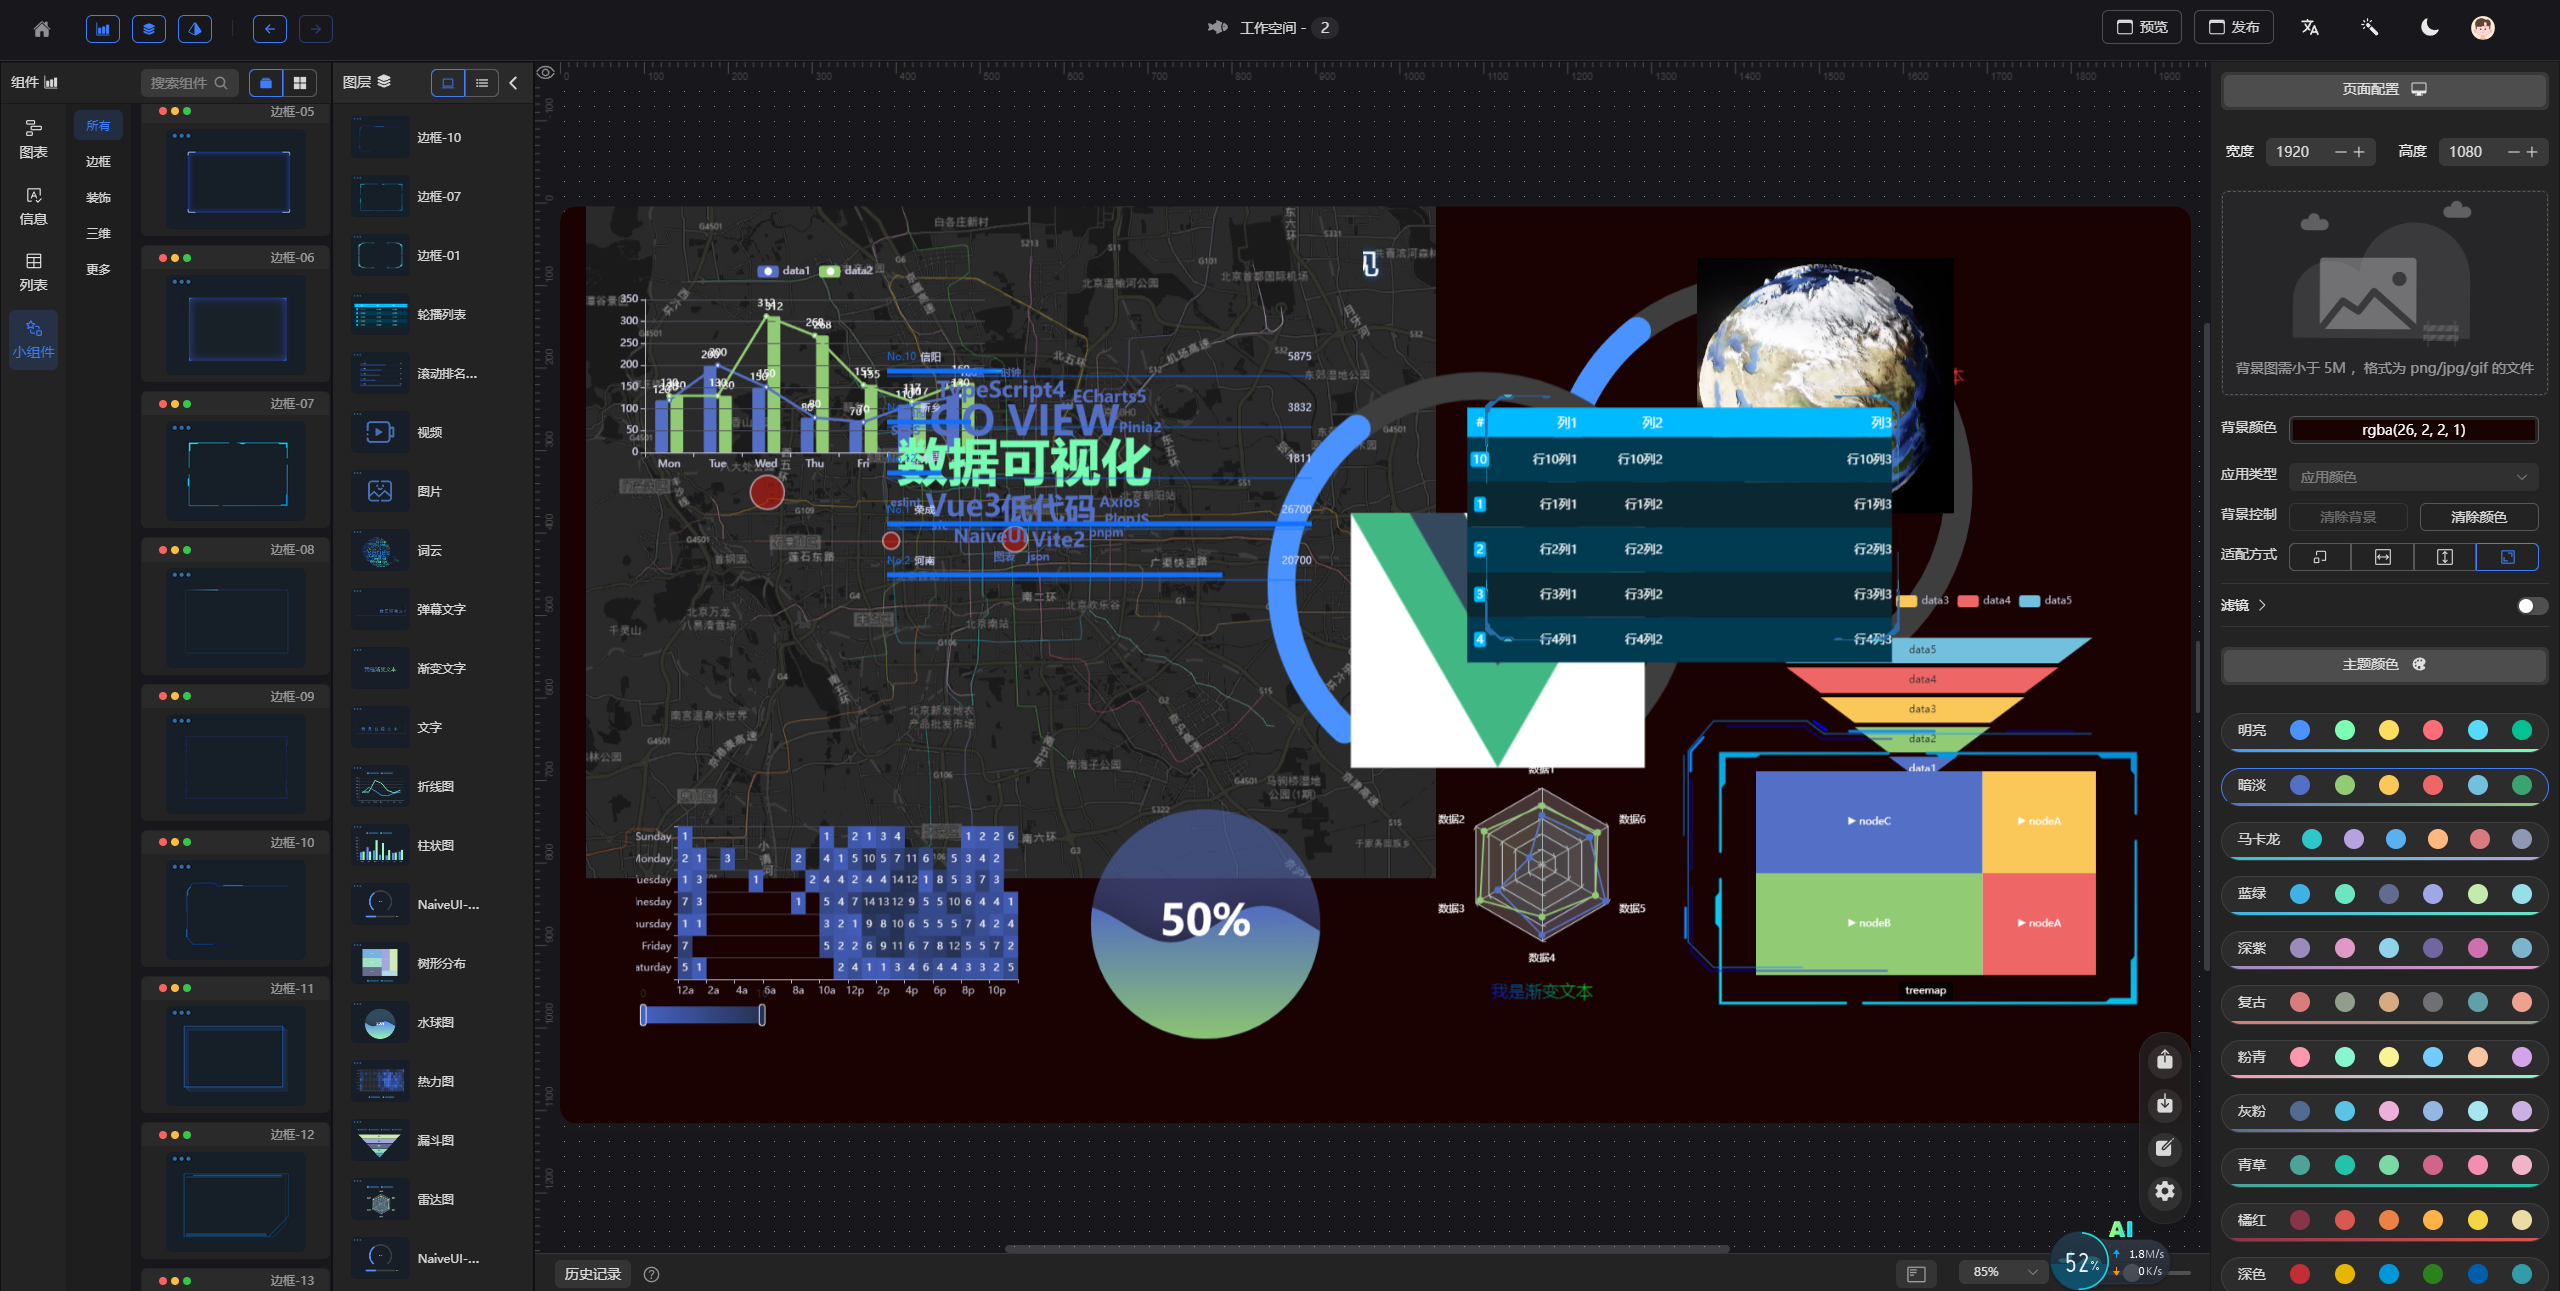Select the 信息 category in sidebar
2560x1291 pixels.
tap(33, 206)
